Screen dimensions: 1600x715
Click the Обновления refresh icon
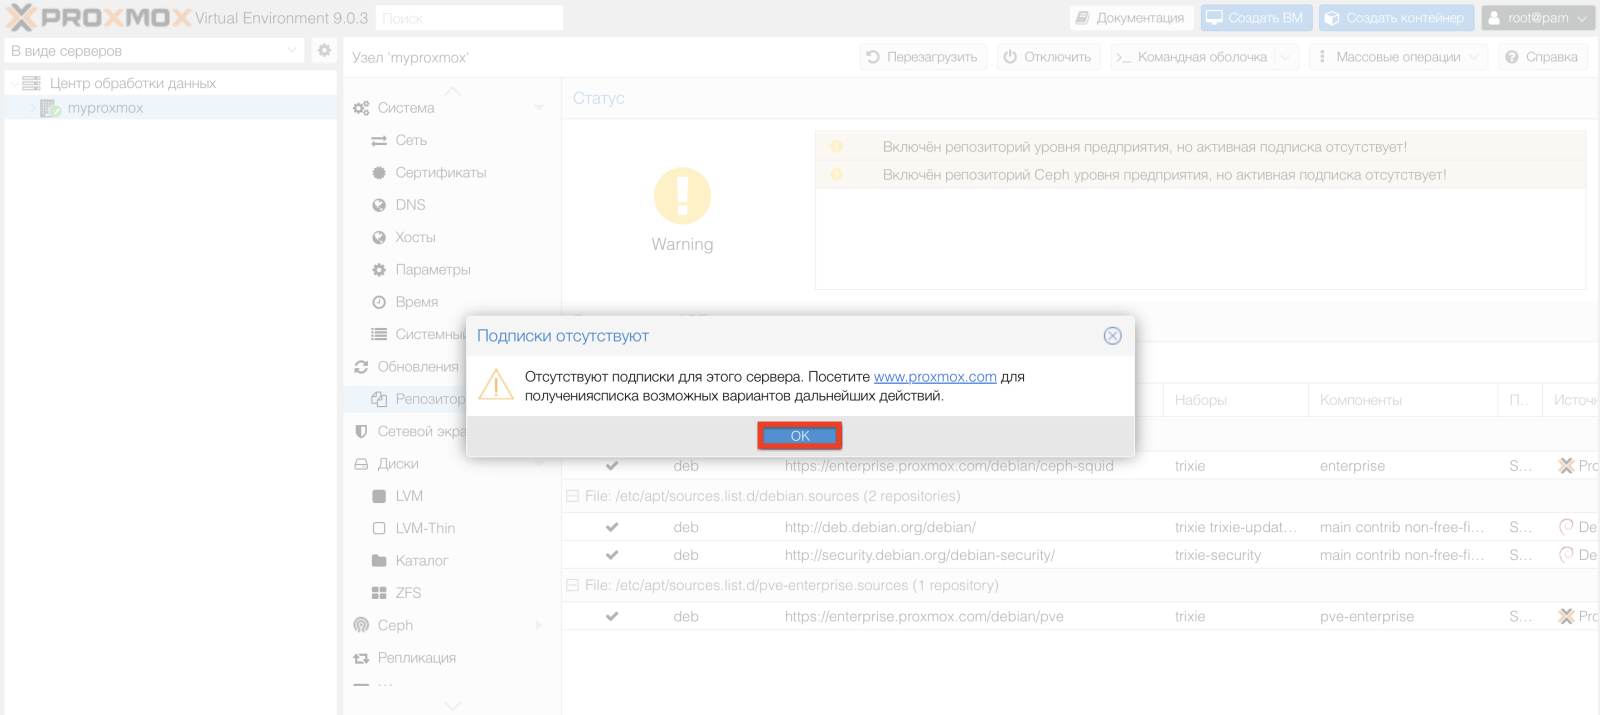(361, 367)
